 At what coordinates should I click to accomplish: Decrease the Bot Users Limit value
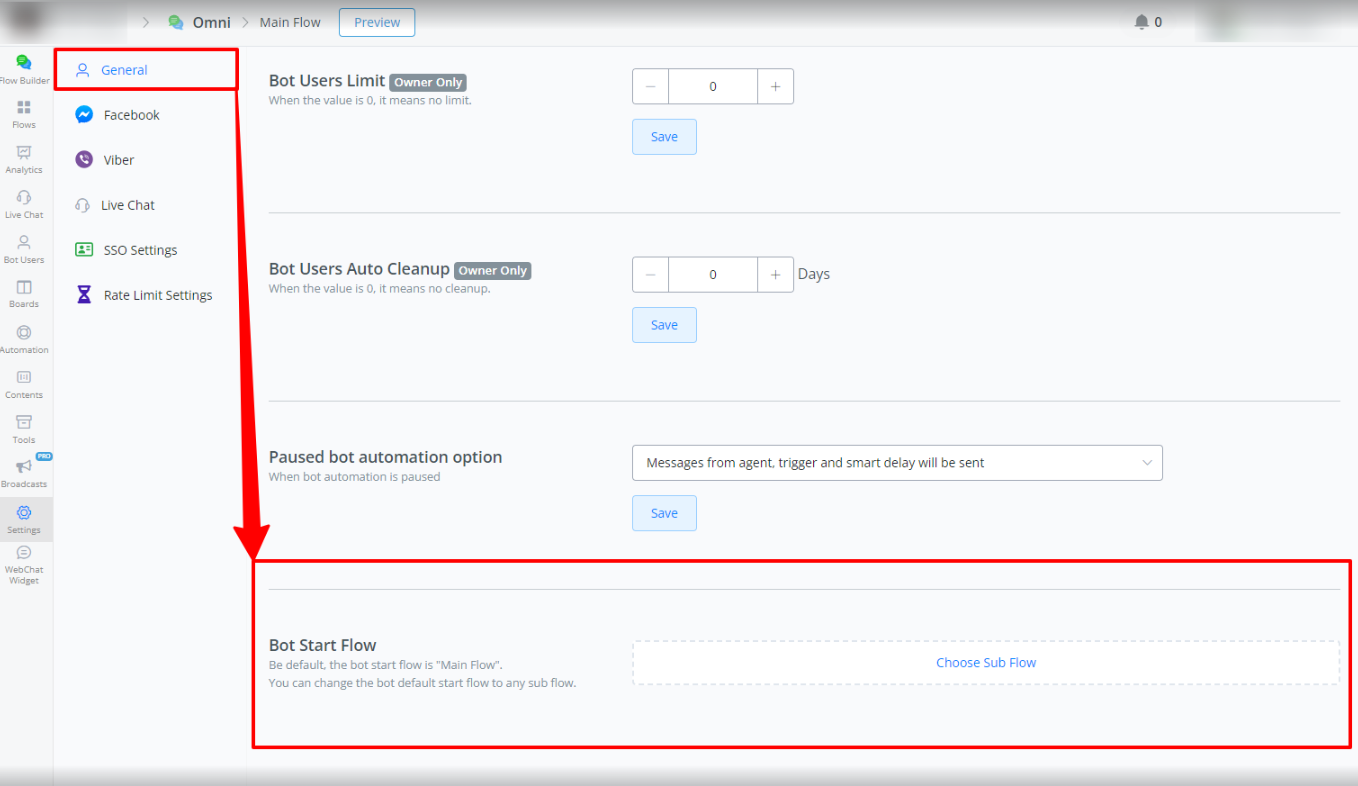click(650, 87)
